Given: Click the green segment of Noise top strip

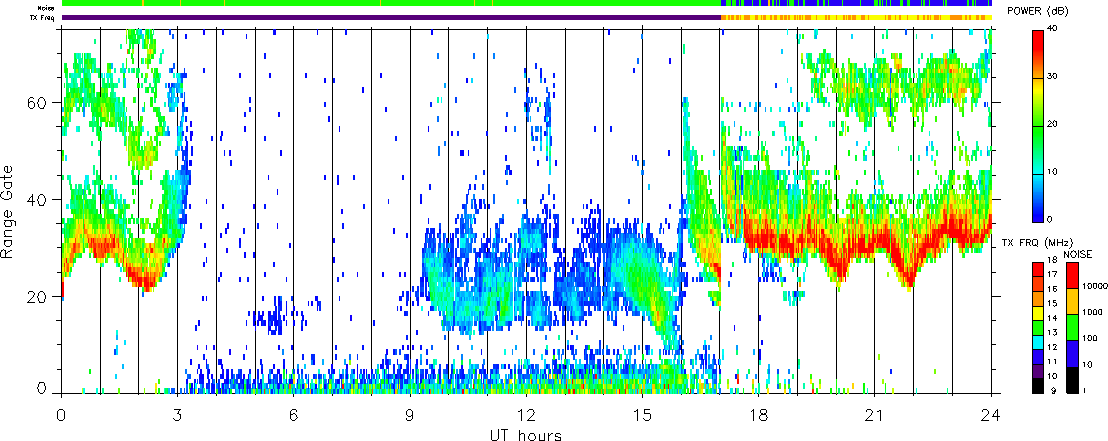Looking at the screenshot, I should [391, 4].
